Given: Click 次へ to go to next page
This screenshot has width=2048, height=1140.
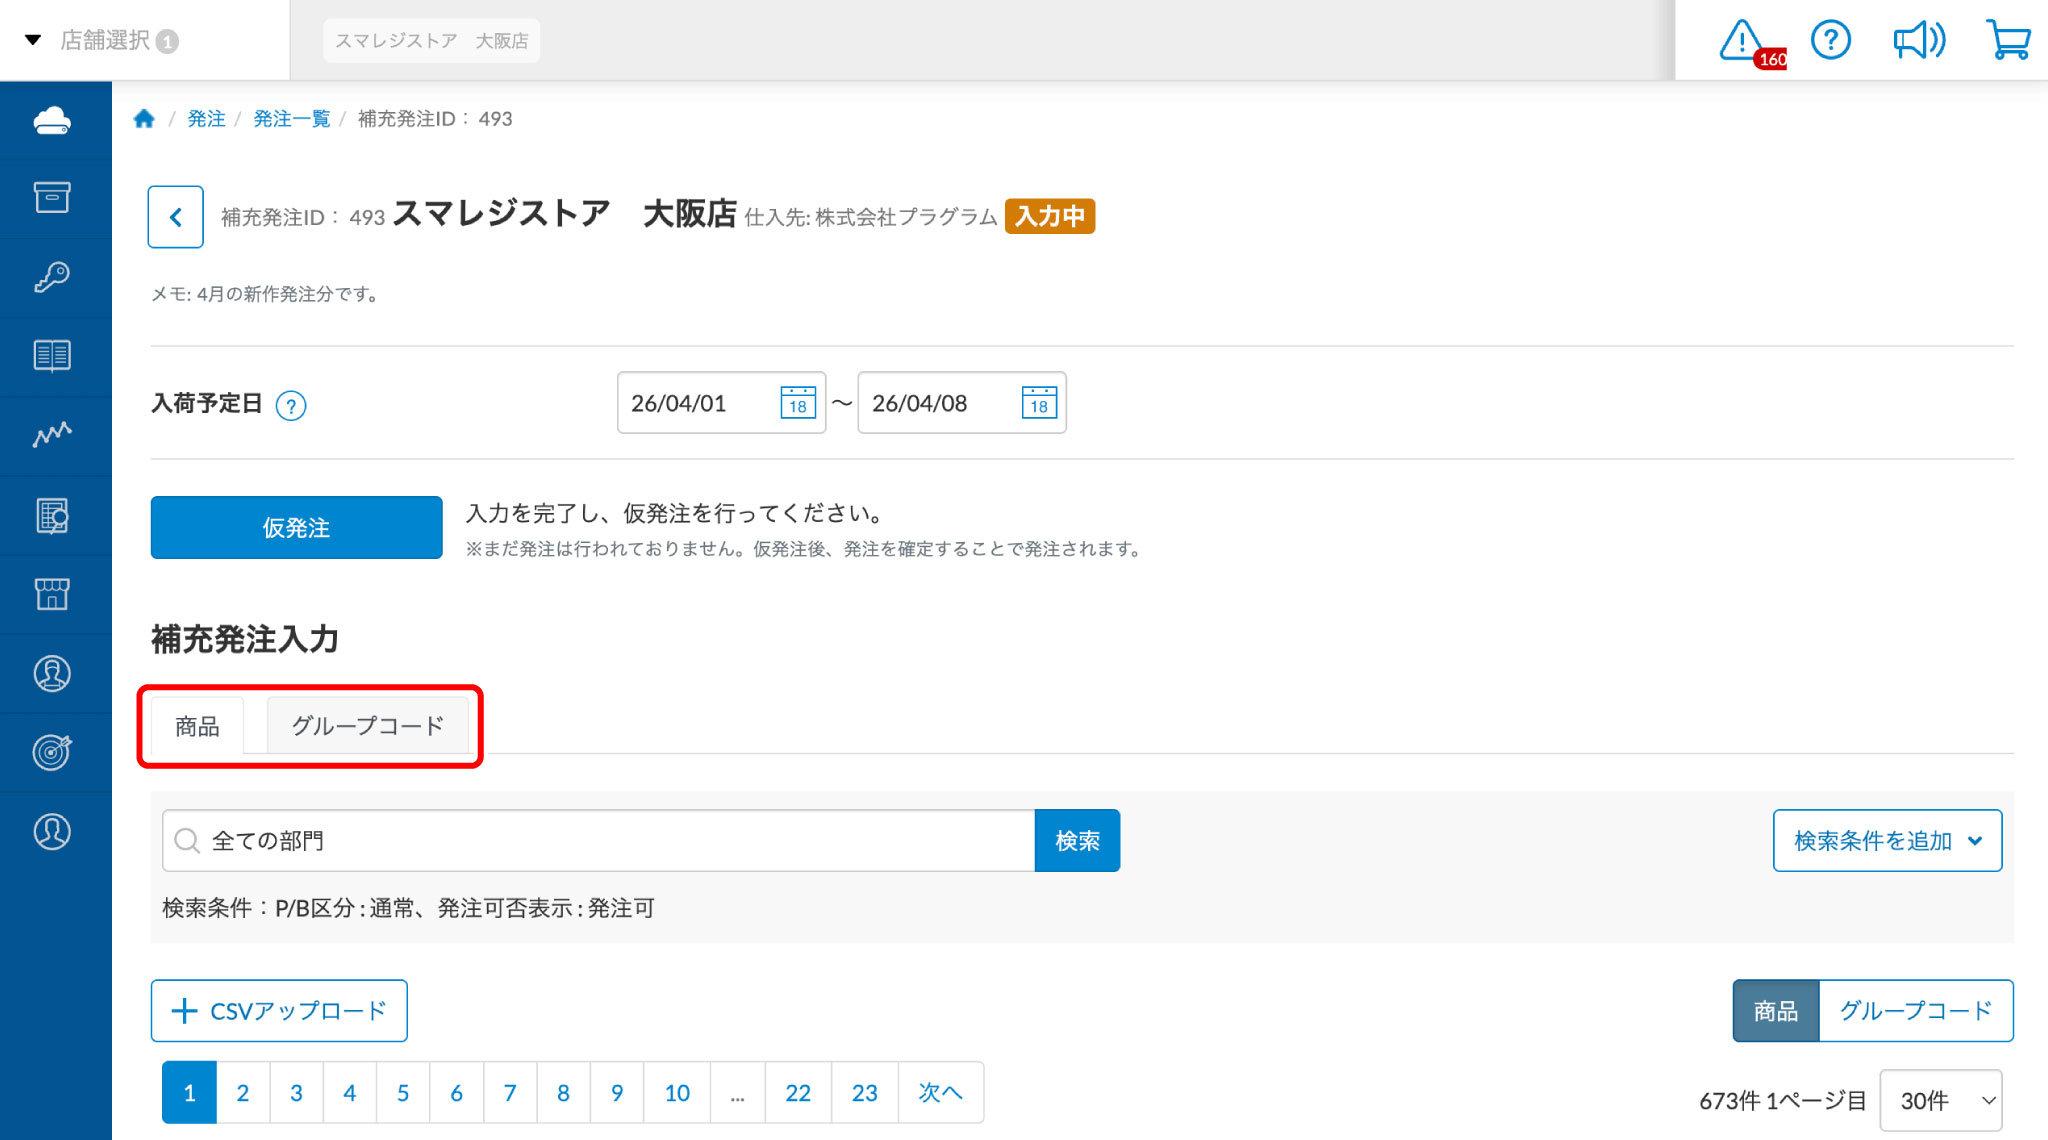Looking at the screenshot, I should tap(941, 1093).
